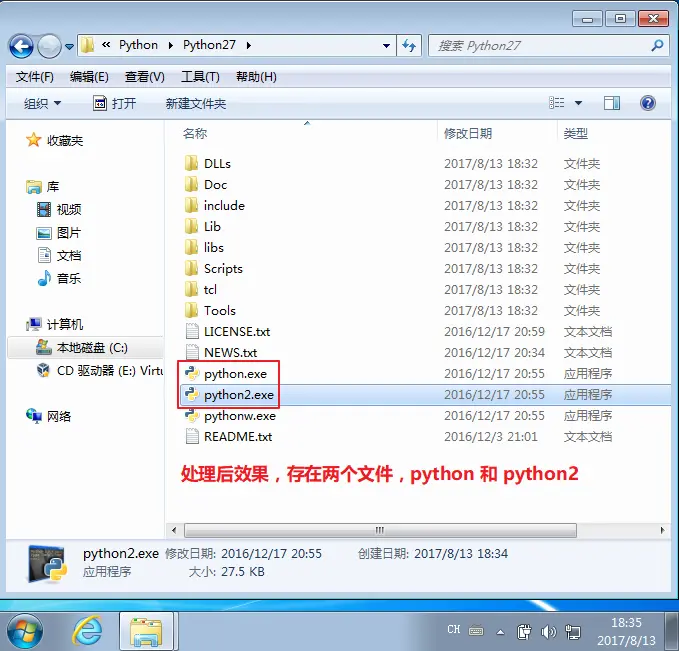This screenshot has height=651, width=679.
Task: Click the greyed Forward arrow button
Action: (x=49, y=46)
